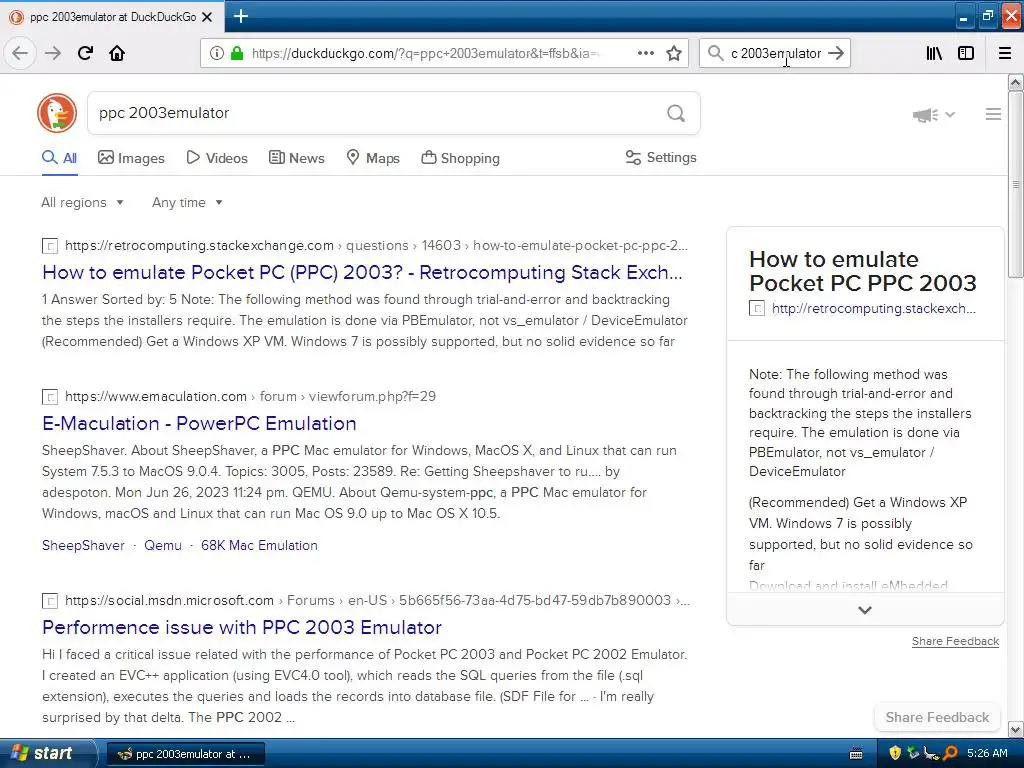Click the floating Share Feedback button

(x=937, y=717)
